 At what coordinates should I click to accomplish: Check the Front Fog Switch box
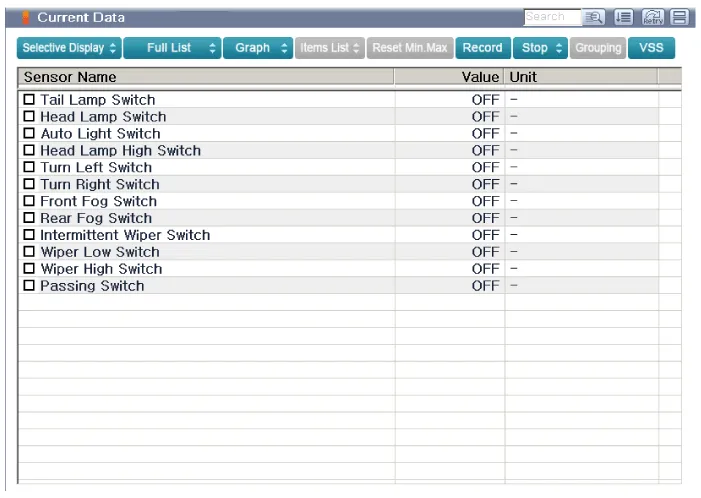pos(29,202)
